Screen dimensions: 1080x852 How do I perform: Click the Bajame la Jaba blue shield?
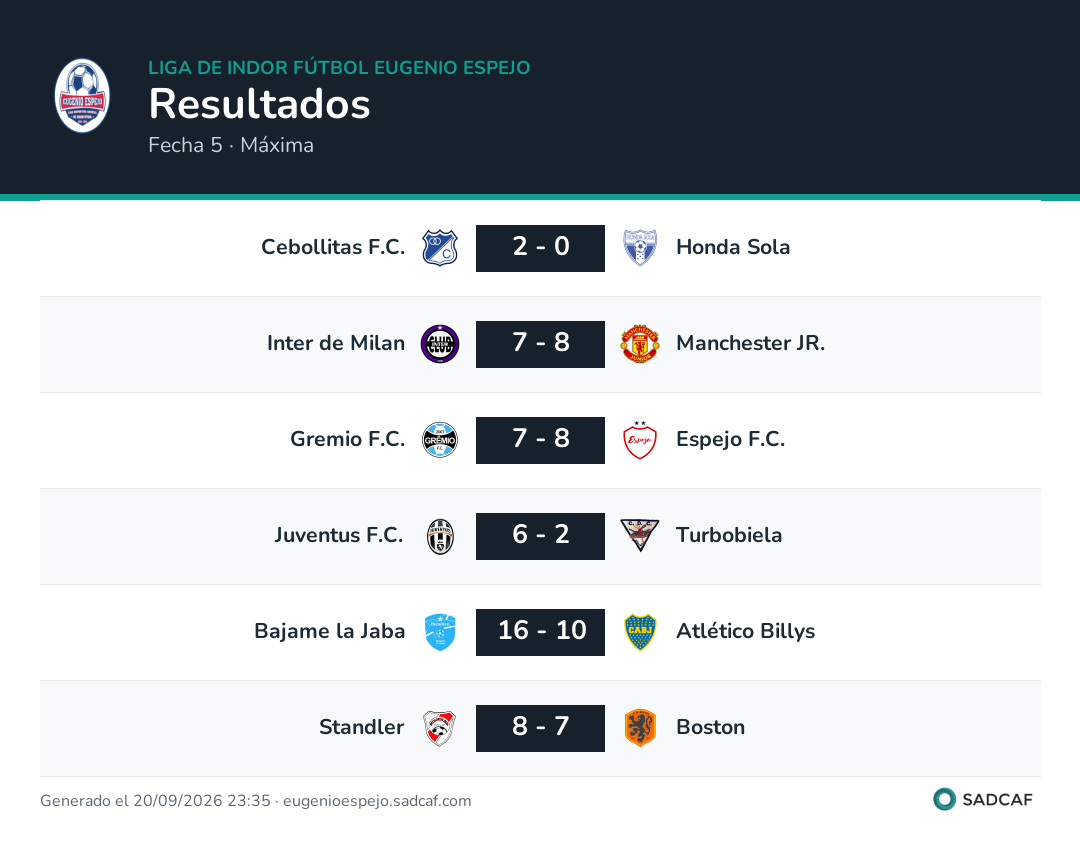(x=439, y=632)
